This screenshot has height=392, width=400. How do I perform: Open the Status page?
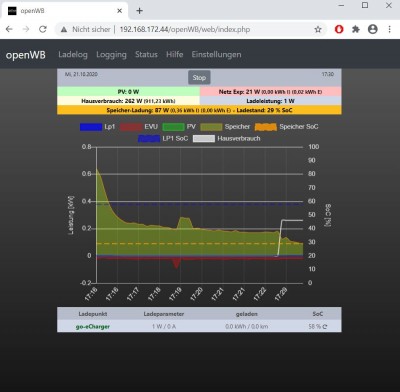pyautogui.click(x=146, y=55)
